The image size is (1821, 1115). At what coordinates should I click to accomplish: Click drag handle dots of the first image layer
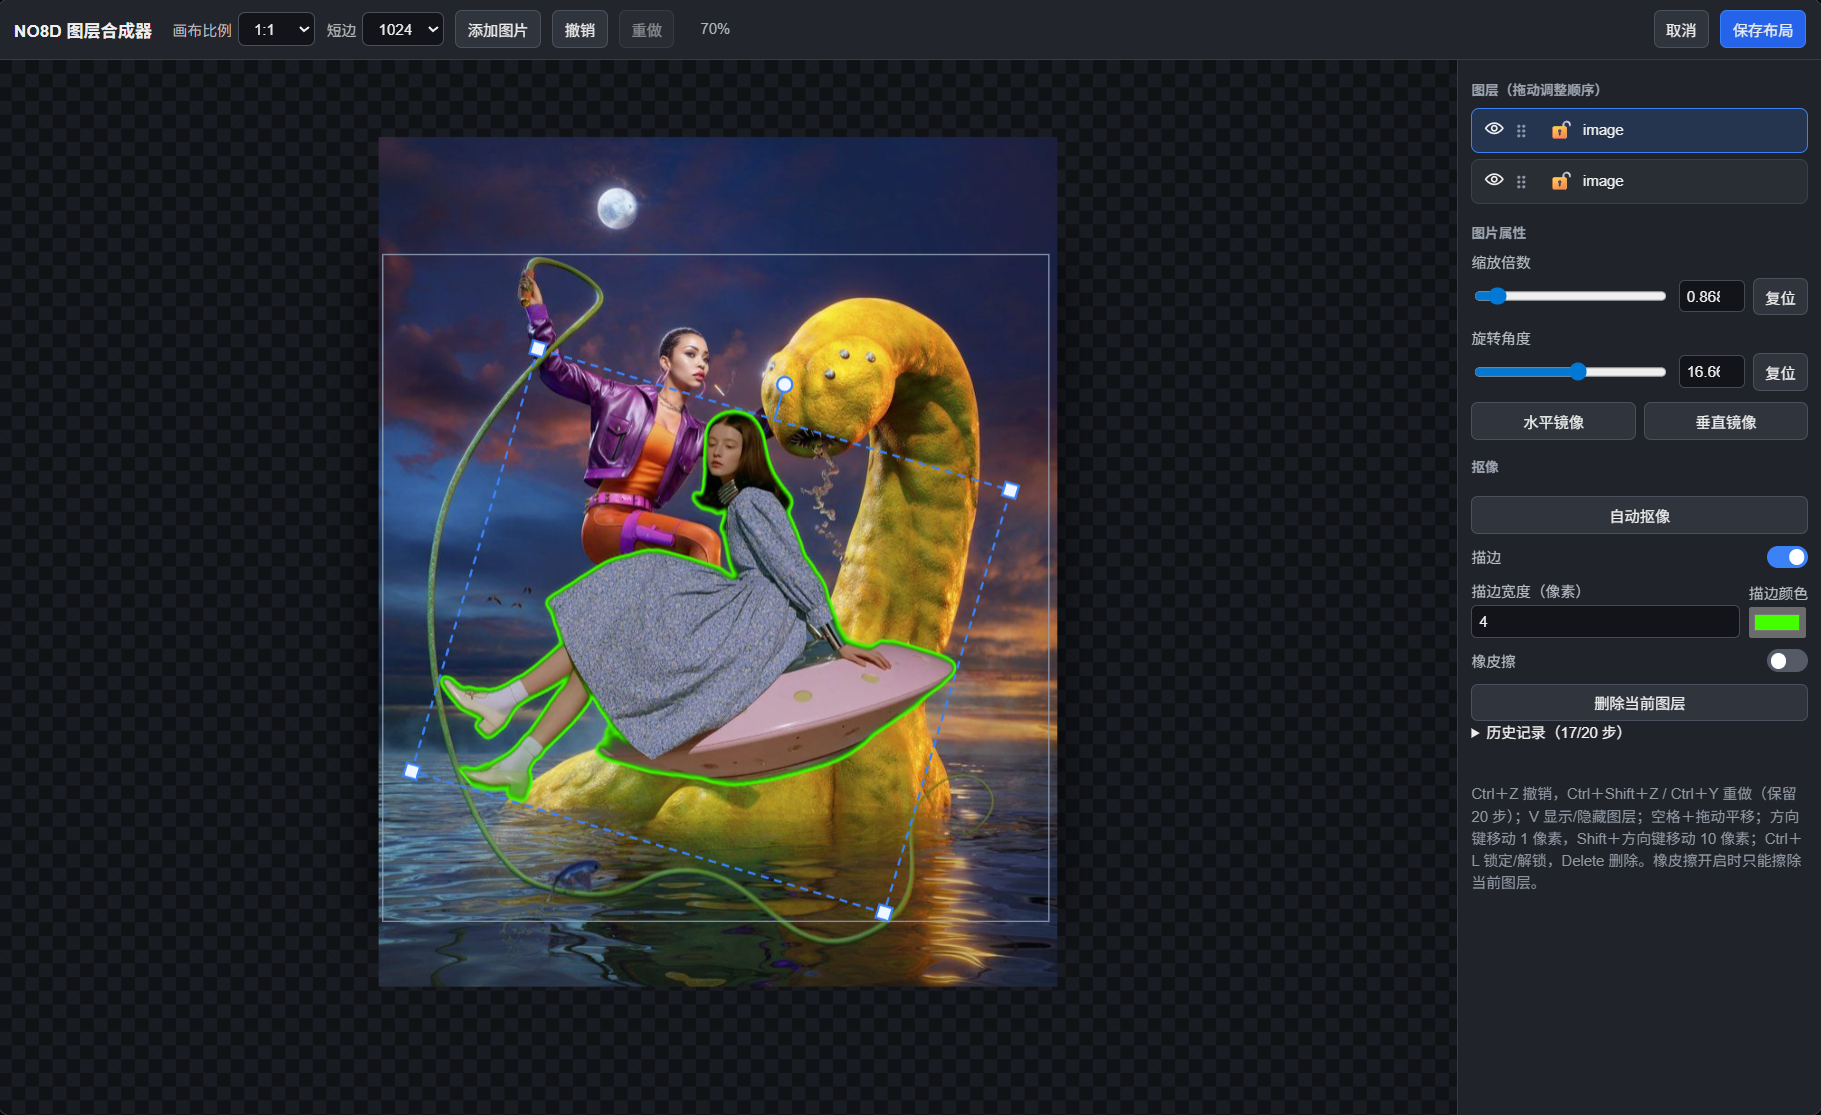pos(1521,131)
